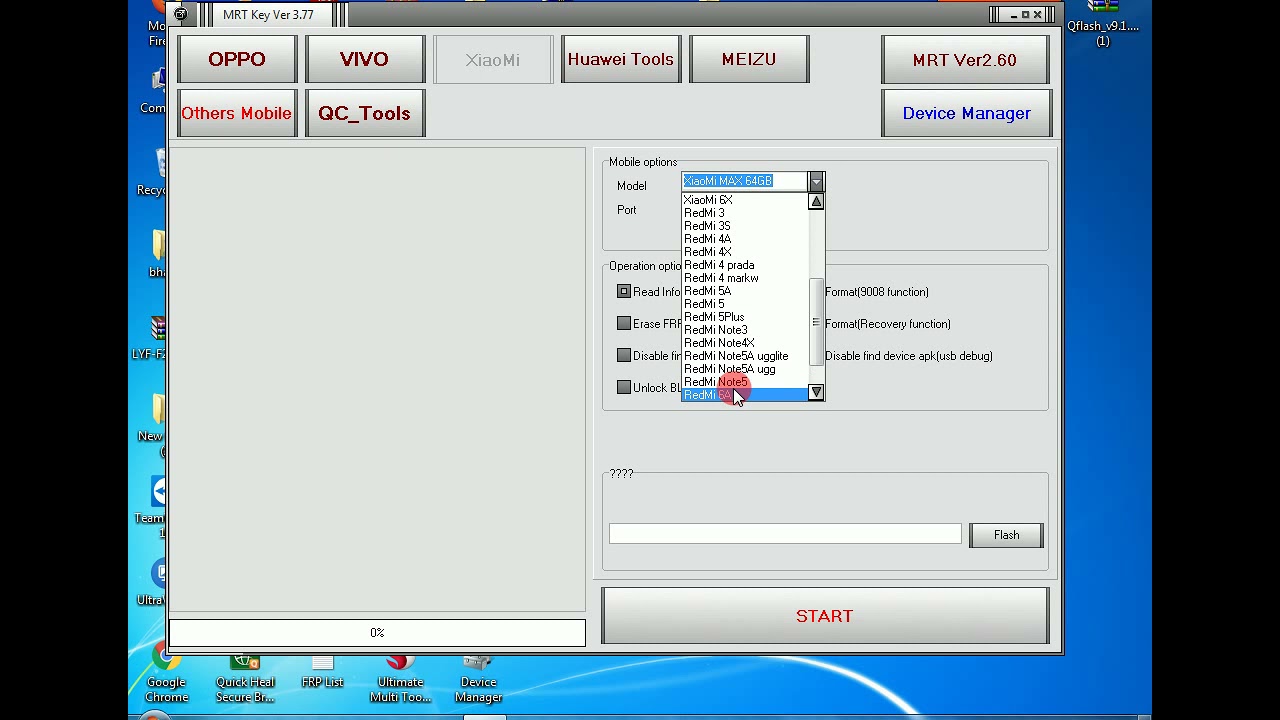The height and width of the screenshot is (720, 1280).
Task: Switch to the MEIZU tab
Action: (x=748, y=60)
